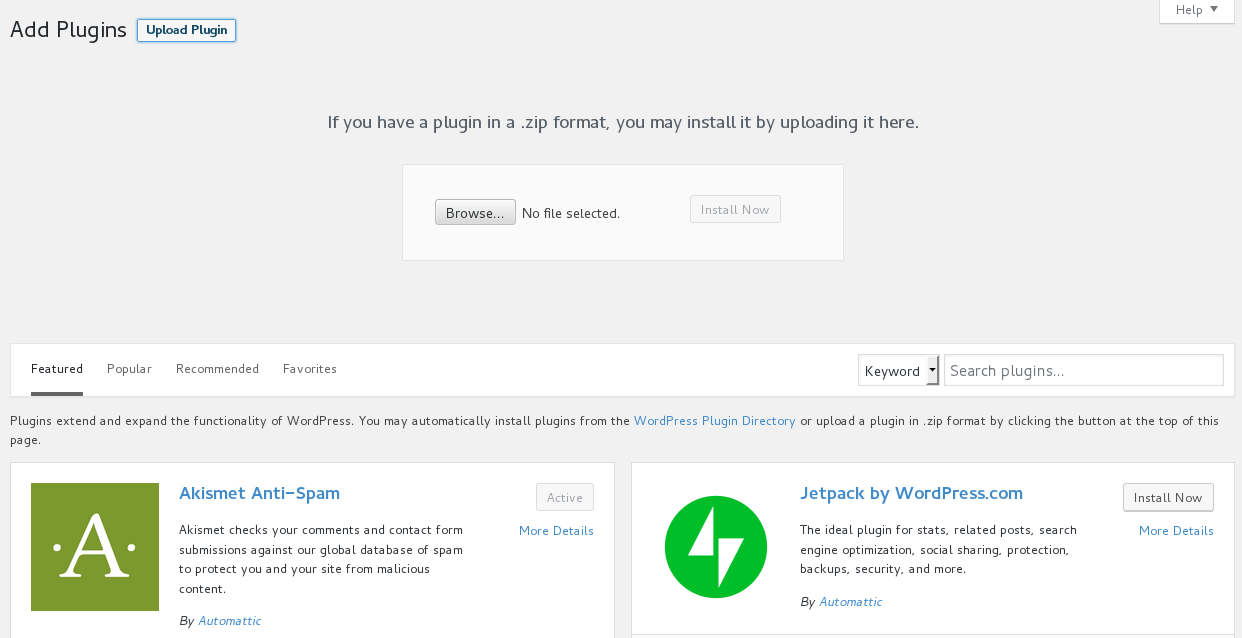Open the Keyword search filter dropdown
The image size is (1242, 638).
click(898, 370)
